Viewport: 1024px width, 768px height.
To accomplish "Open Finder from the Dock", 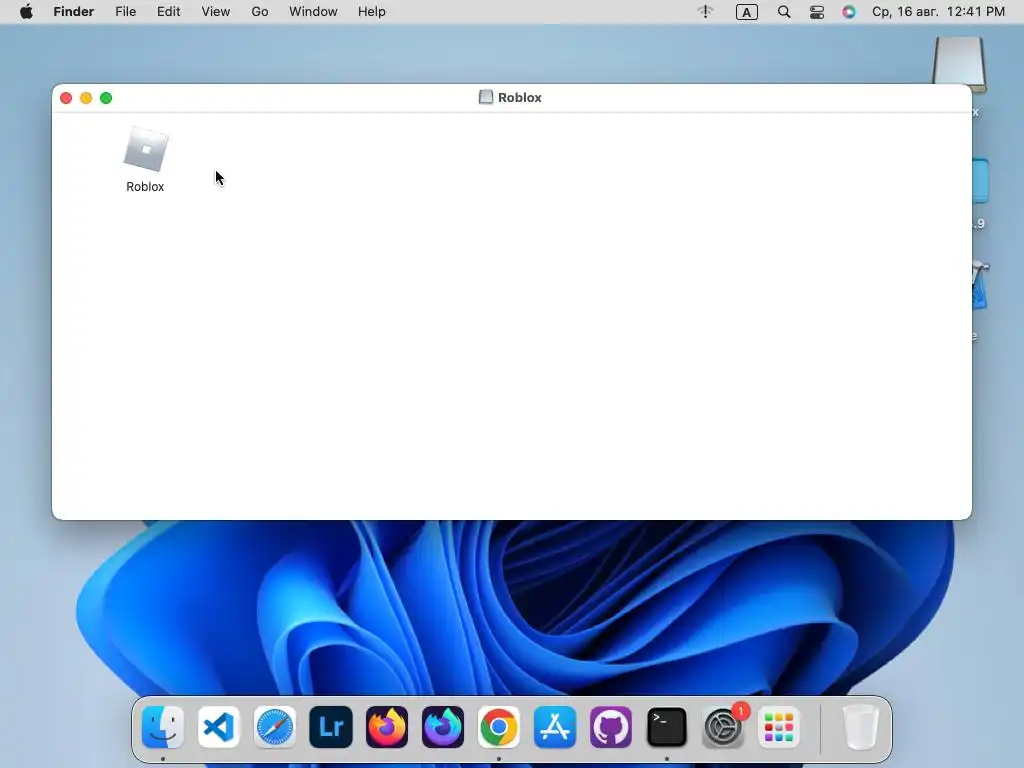I will [x=163, y=727].
